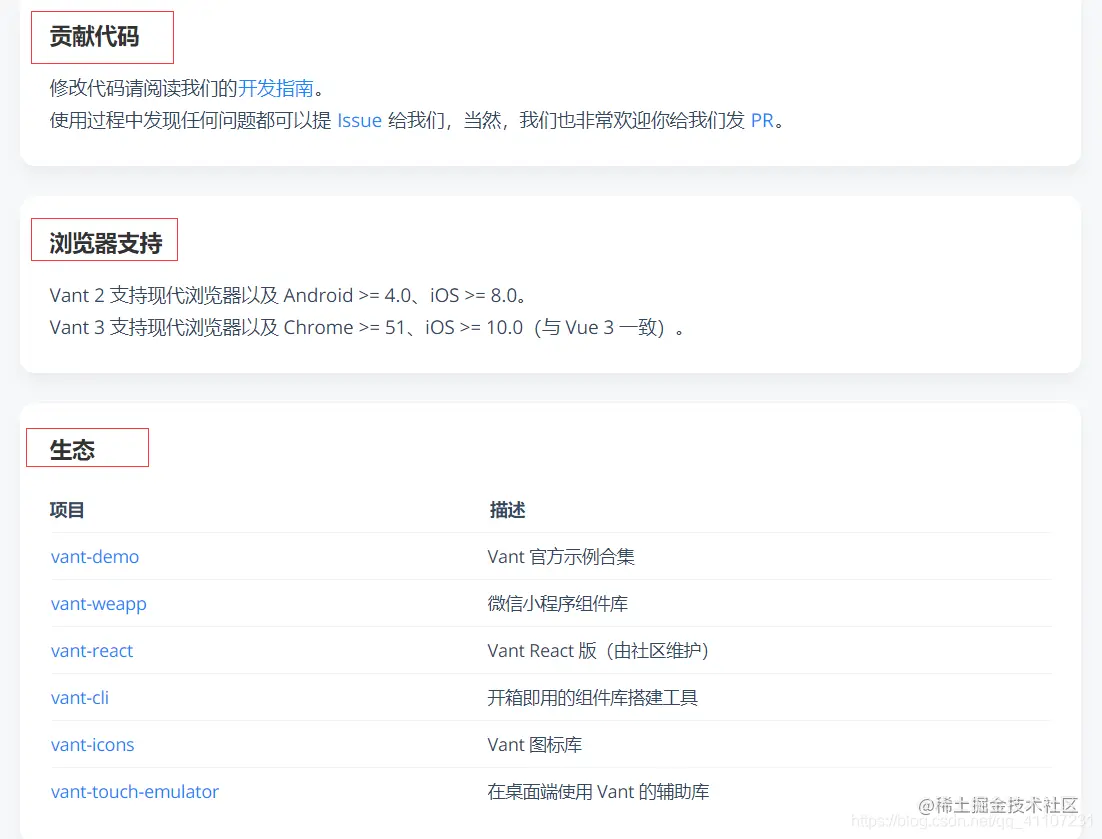Screen dimensions: 1102x839
Task: Click the text '在桌面端使用 Vant 的辅助库'
Action: 598,792
